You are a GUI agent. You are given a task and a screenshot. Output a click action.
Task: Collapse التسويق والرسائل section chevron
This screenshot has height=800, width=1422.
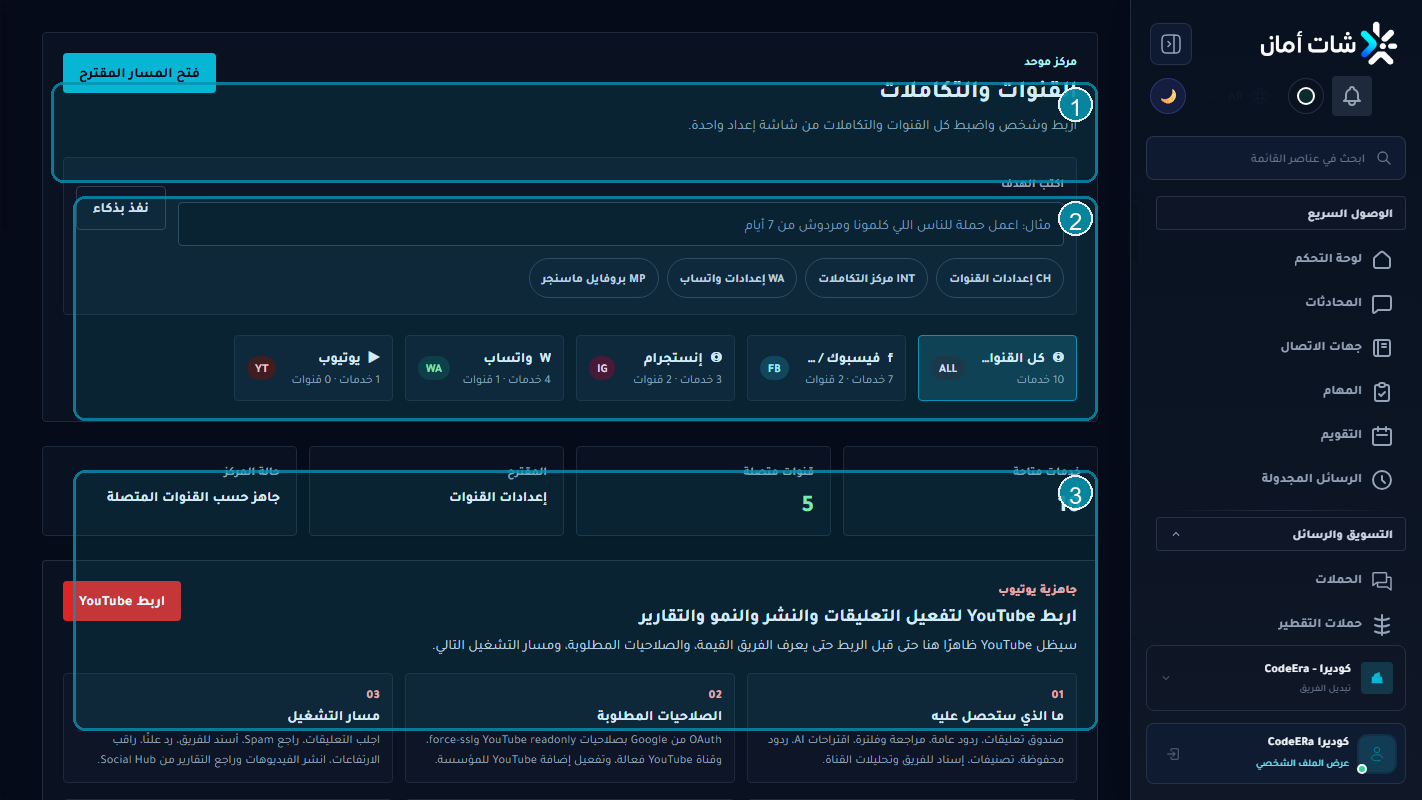tap(1176, 534)
